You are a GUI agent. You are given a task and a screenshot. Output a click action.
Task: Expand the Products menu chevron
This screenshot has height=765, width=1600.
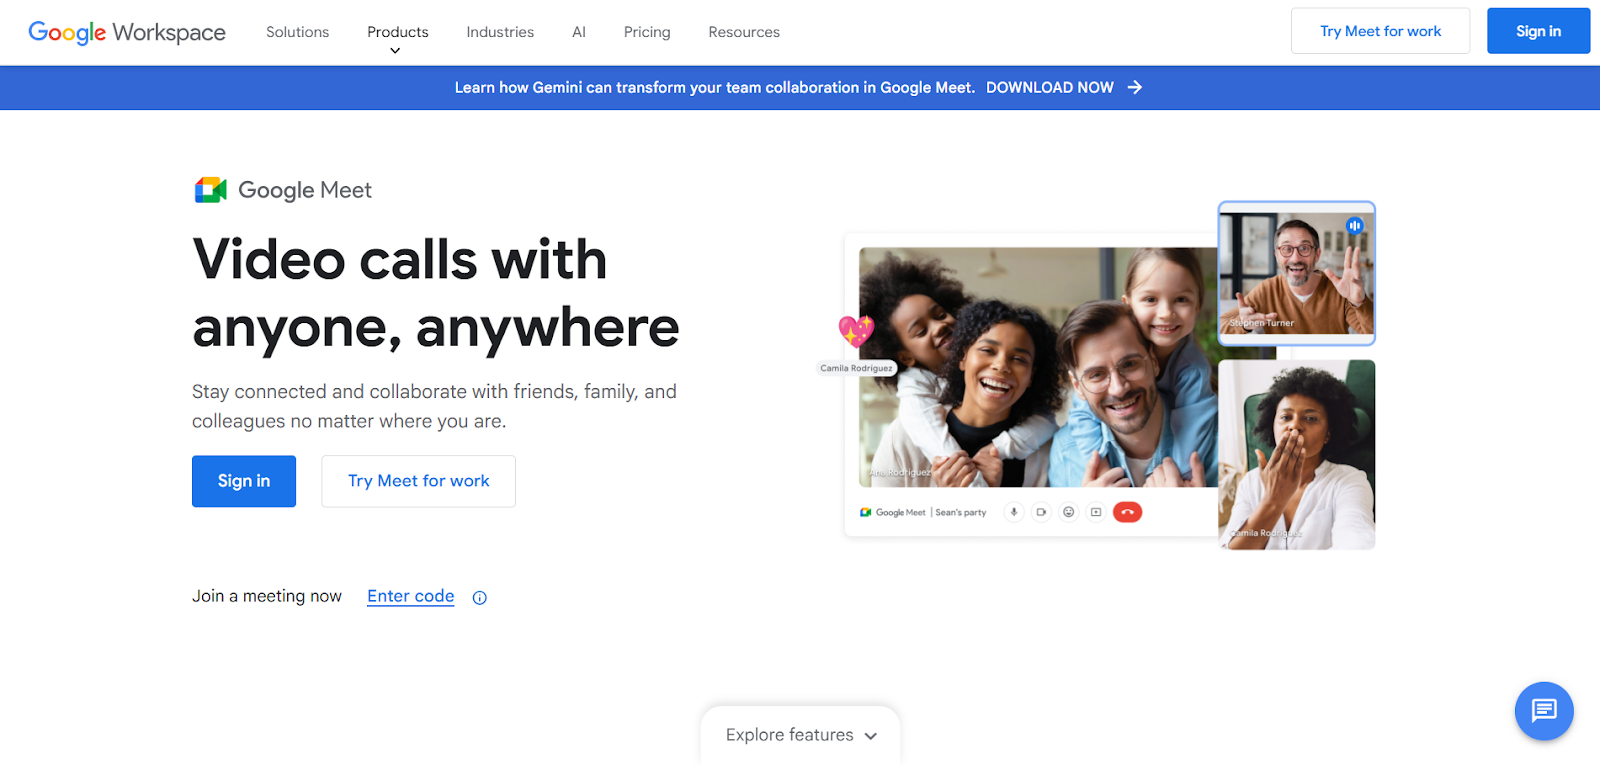pyautogui.click(x=395, y=51)
